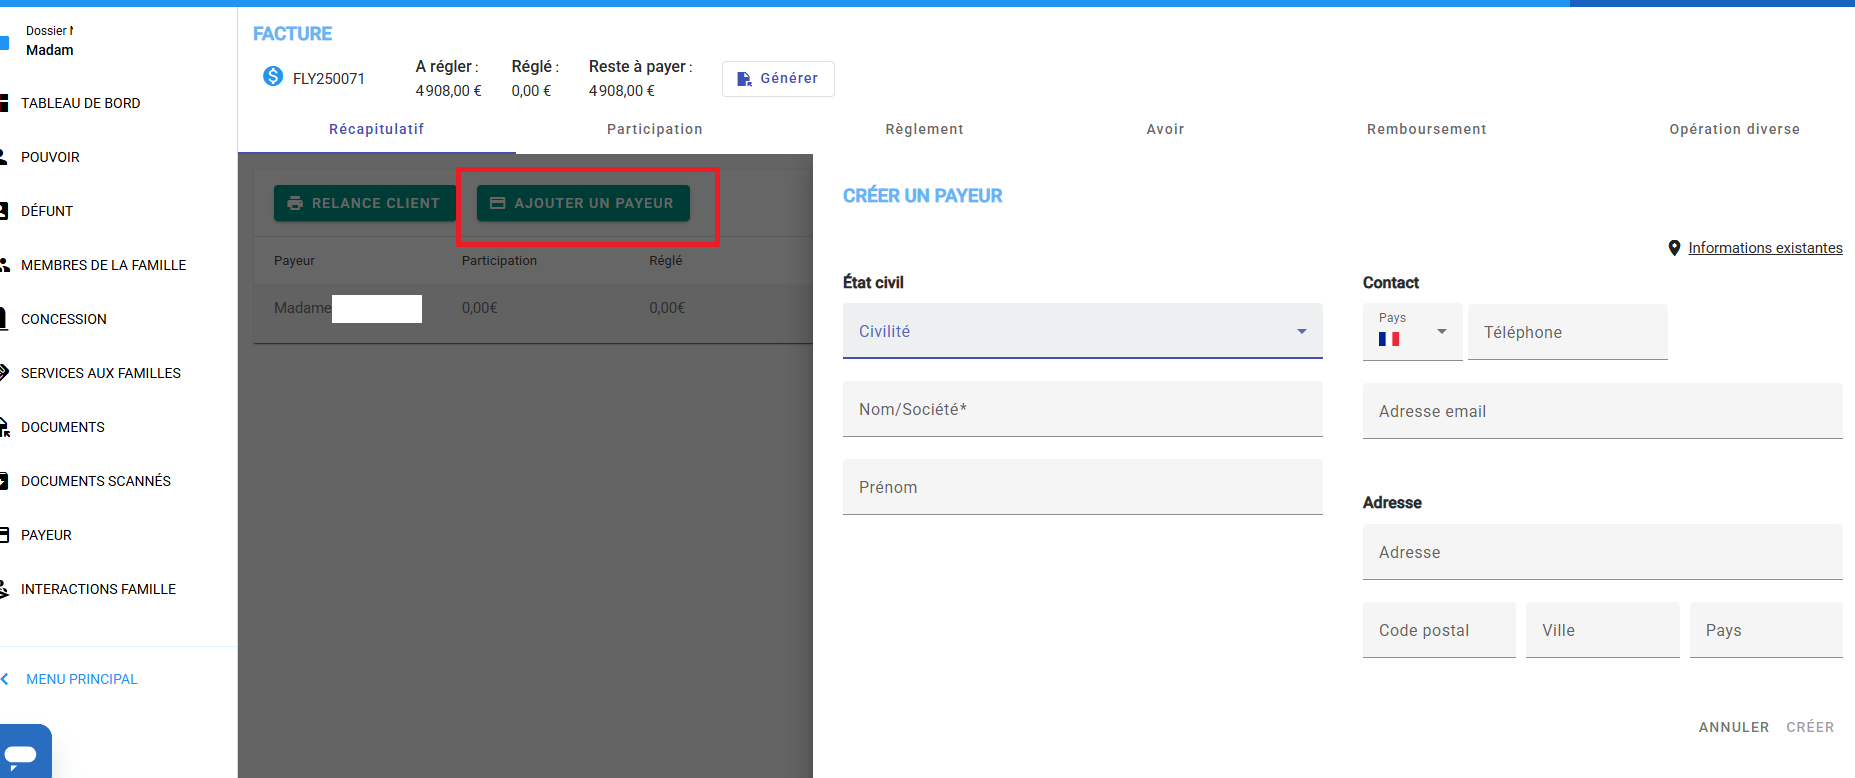Click the Participation column header in table

click(x=499, y=261)
